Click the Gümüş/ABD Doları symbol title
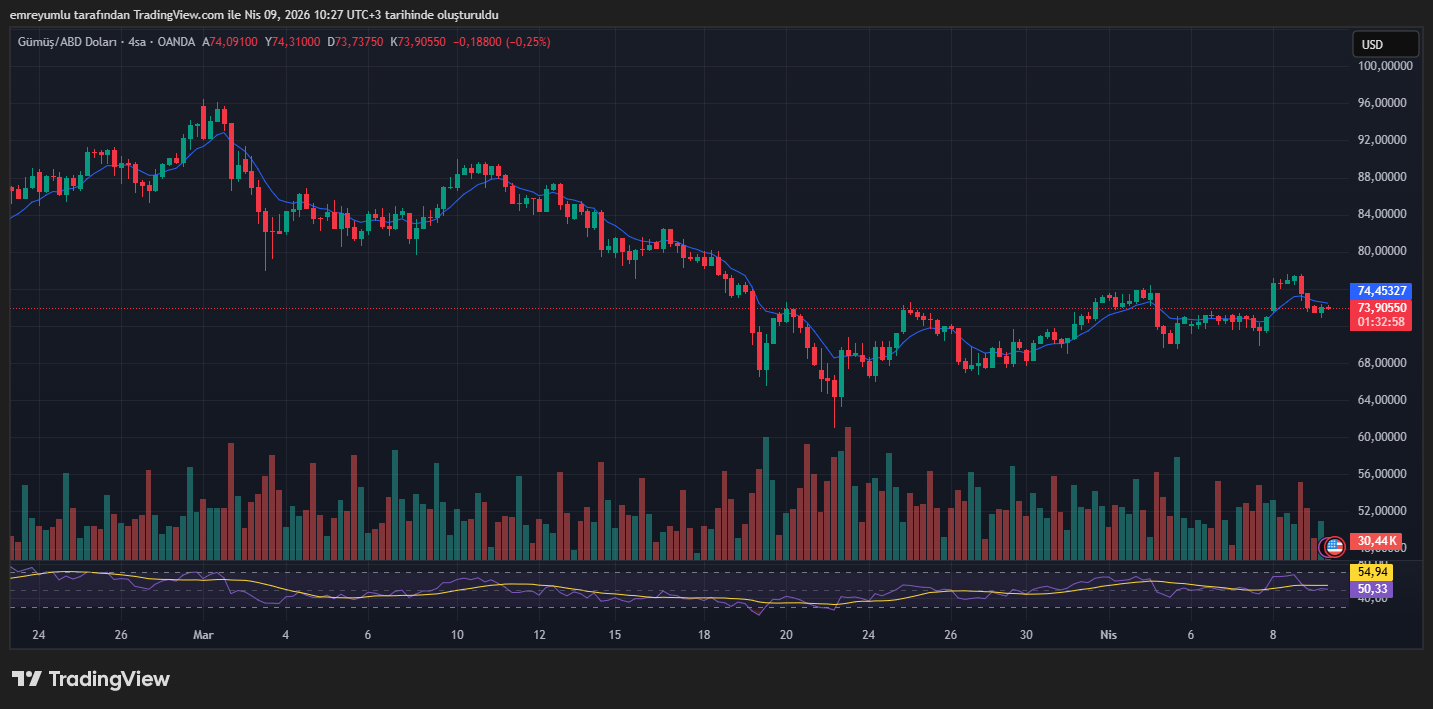 click(66, 42)
